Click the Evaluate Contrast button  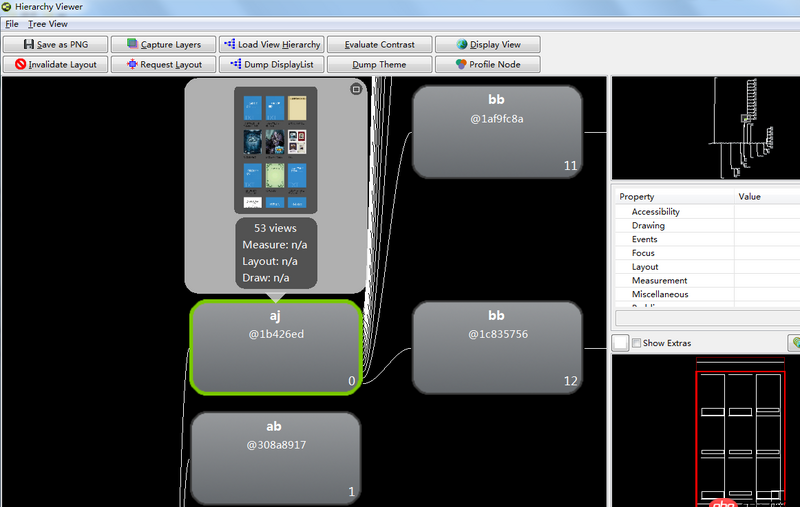(x=380, y=44)
